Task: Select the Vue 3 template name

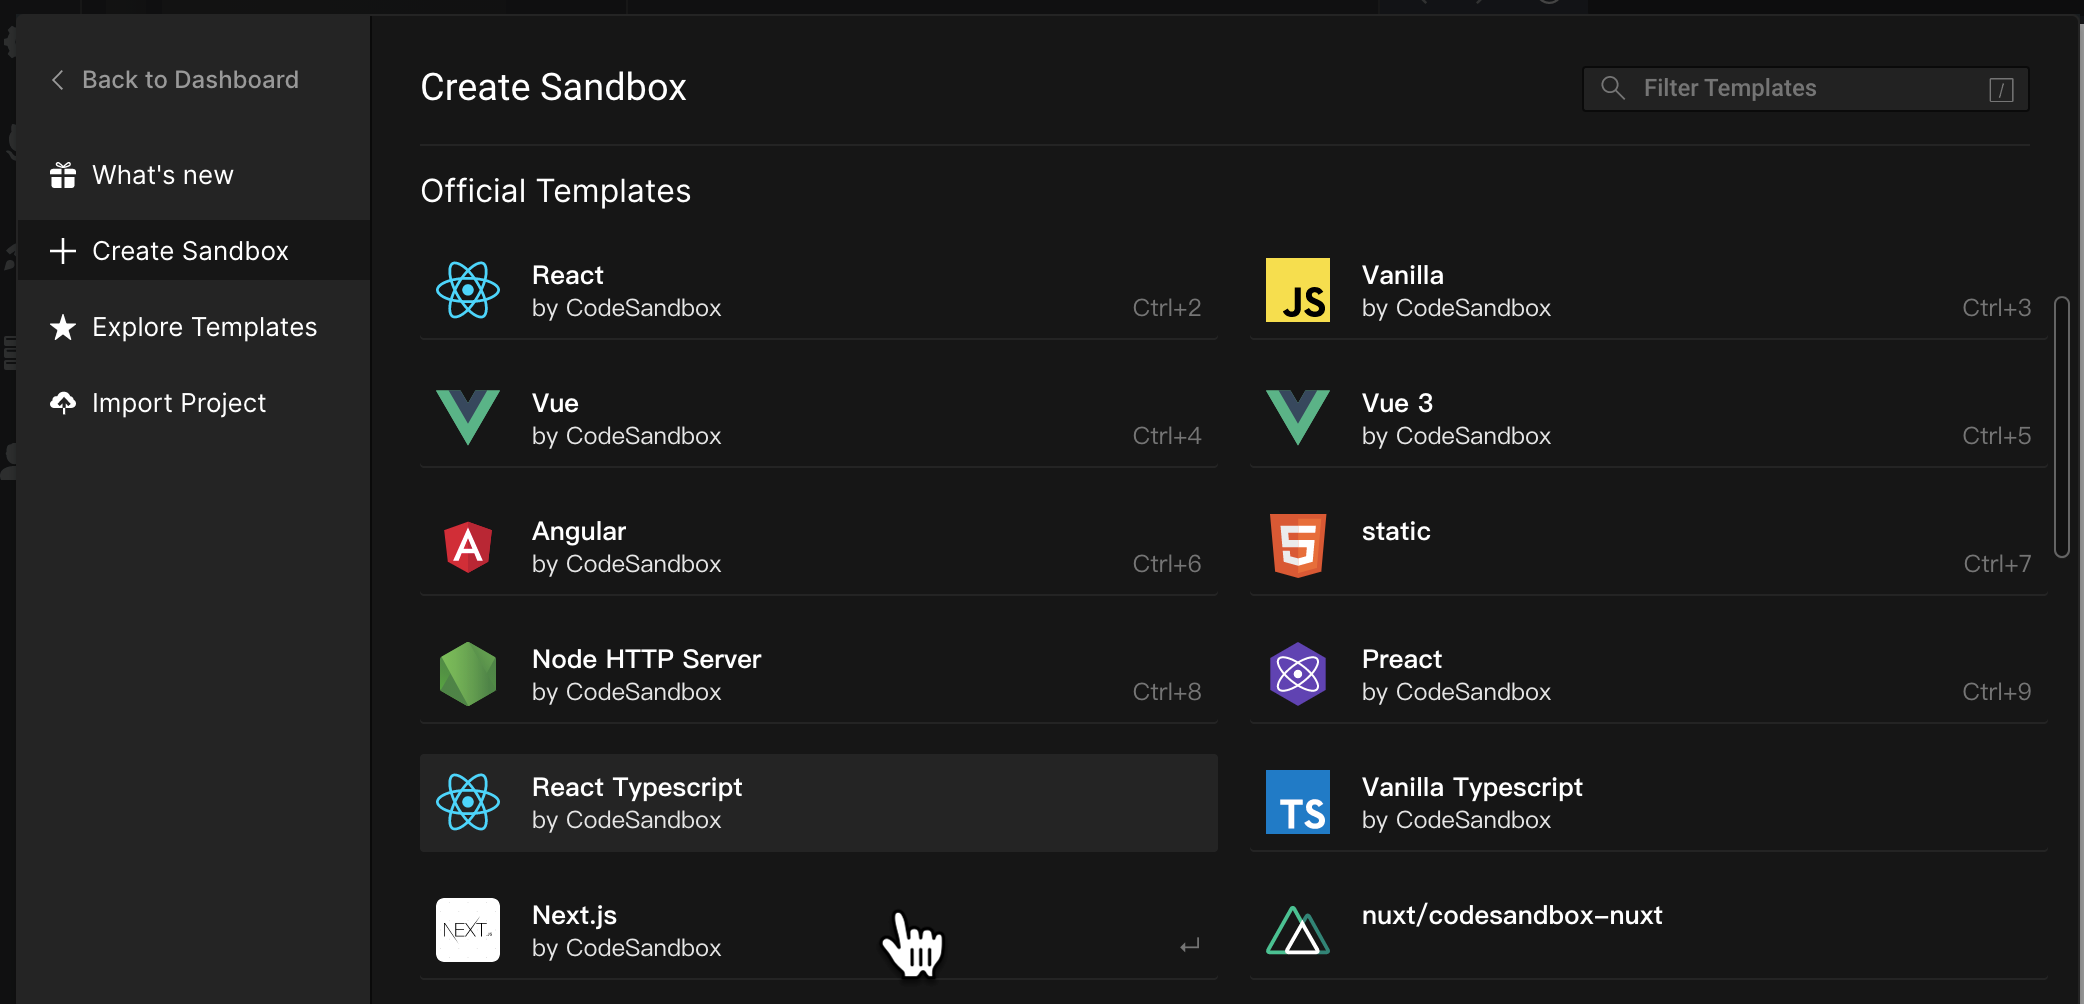Action: (x=1397, y=403)
